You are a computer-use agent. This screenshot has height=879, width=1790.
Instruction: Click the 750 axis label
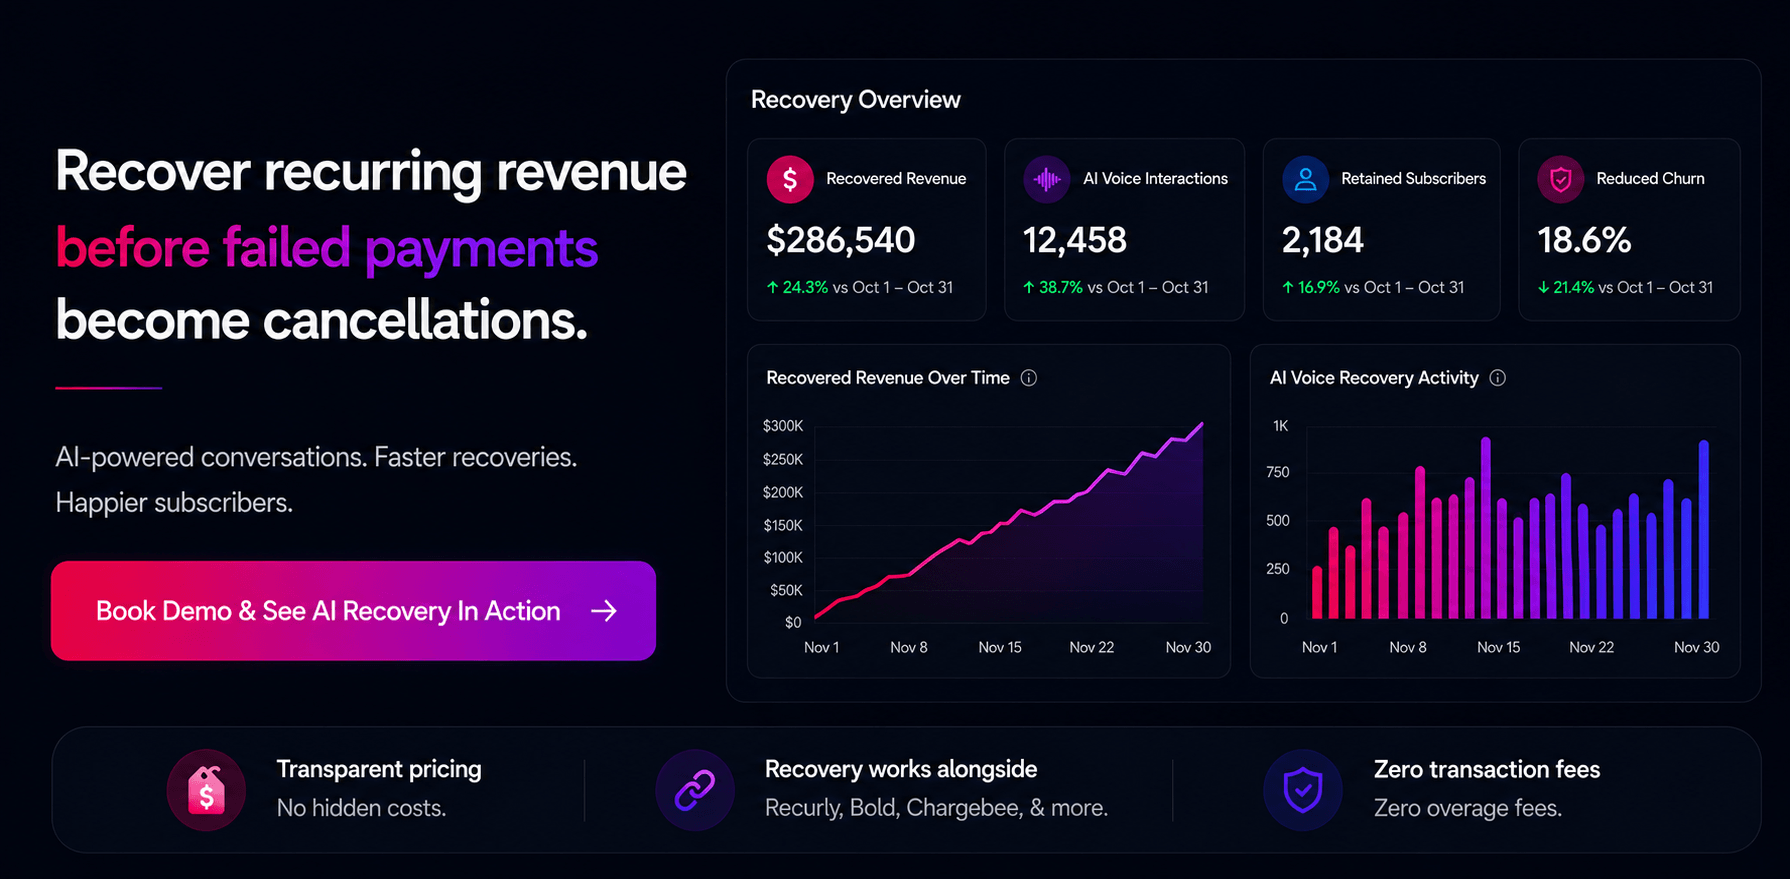click(1278, 472)
